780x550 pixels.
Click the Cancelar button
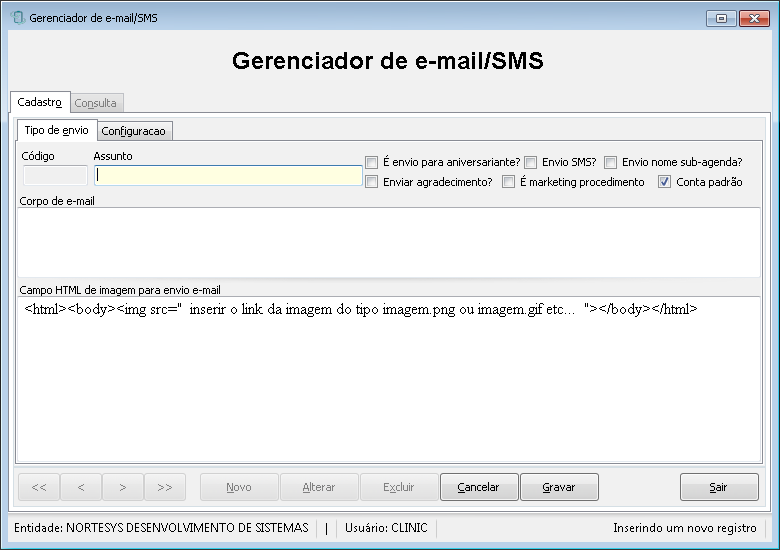479,487
